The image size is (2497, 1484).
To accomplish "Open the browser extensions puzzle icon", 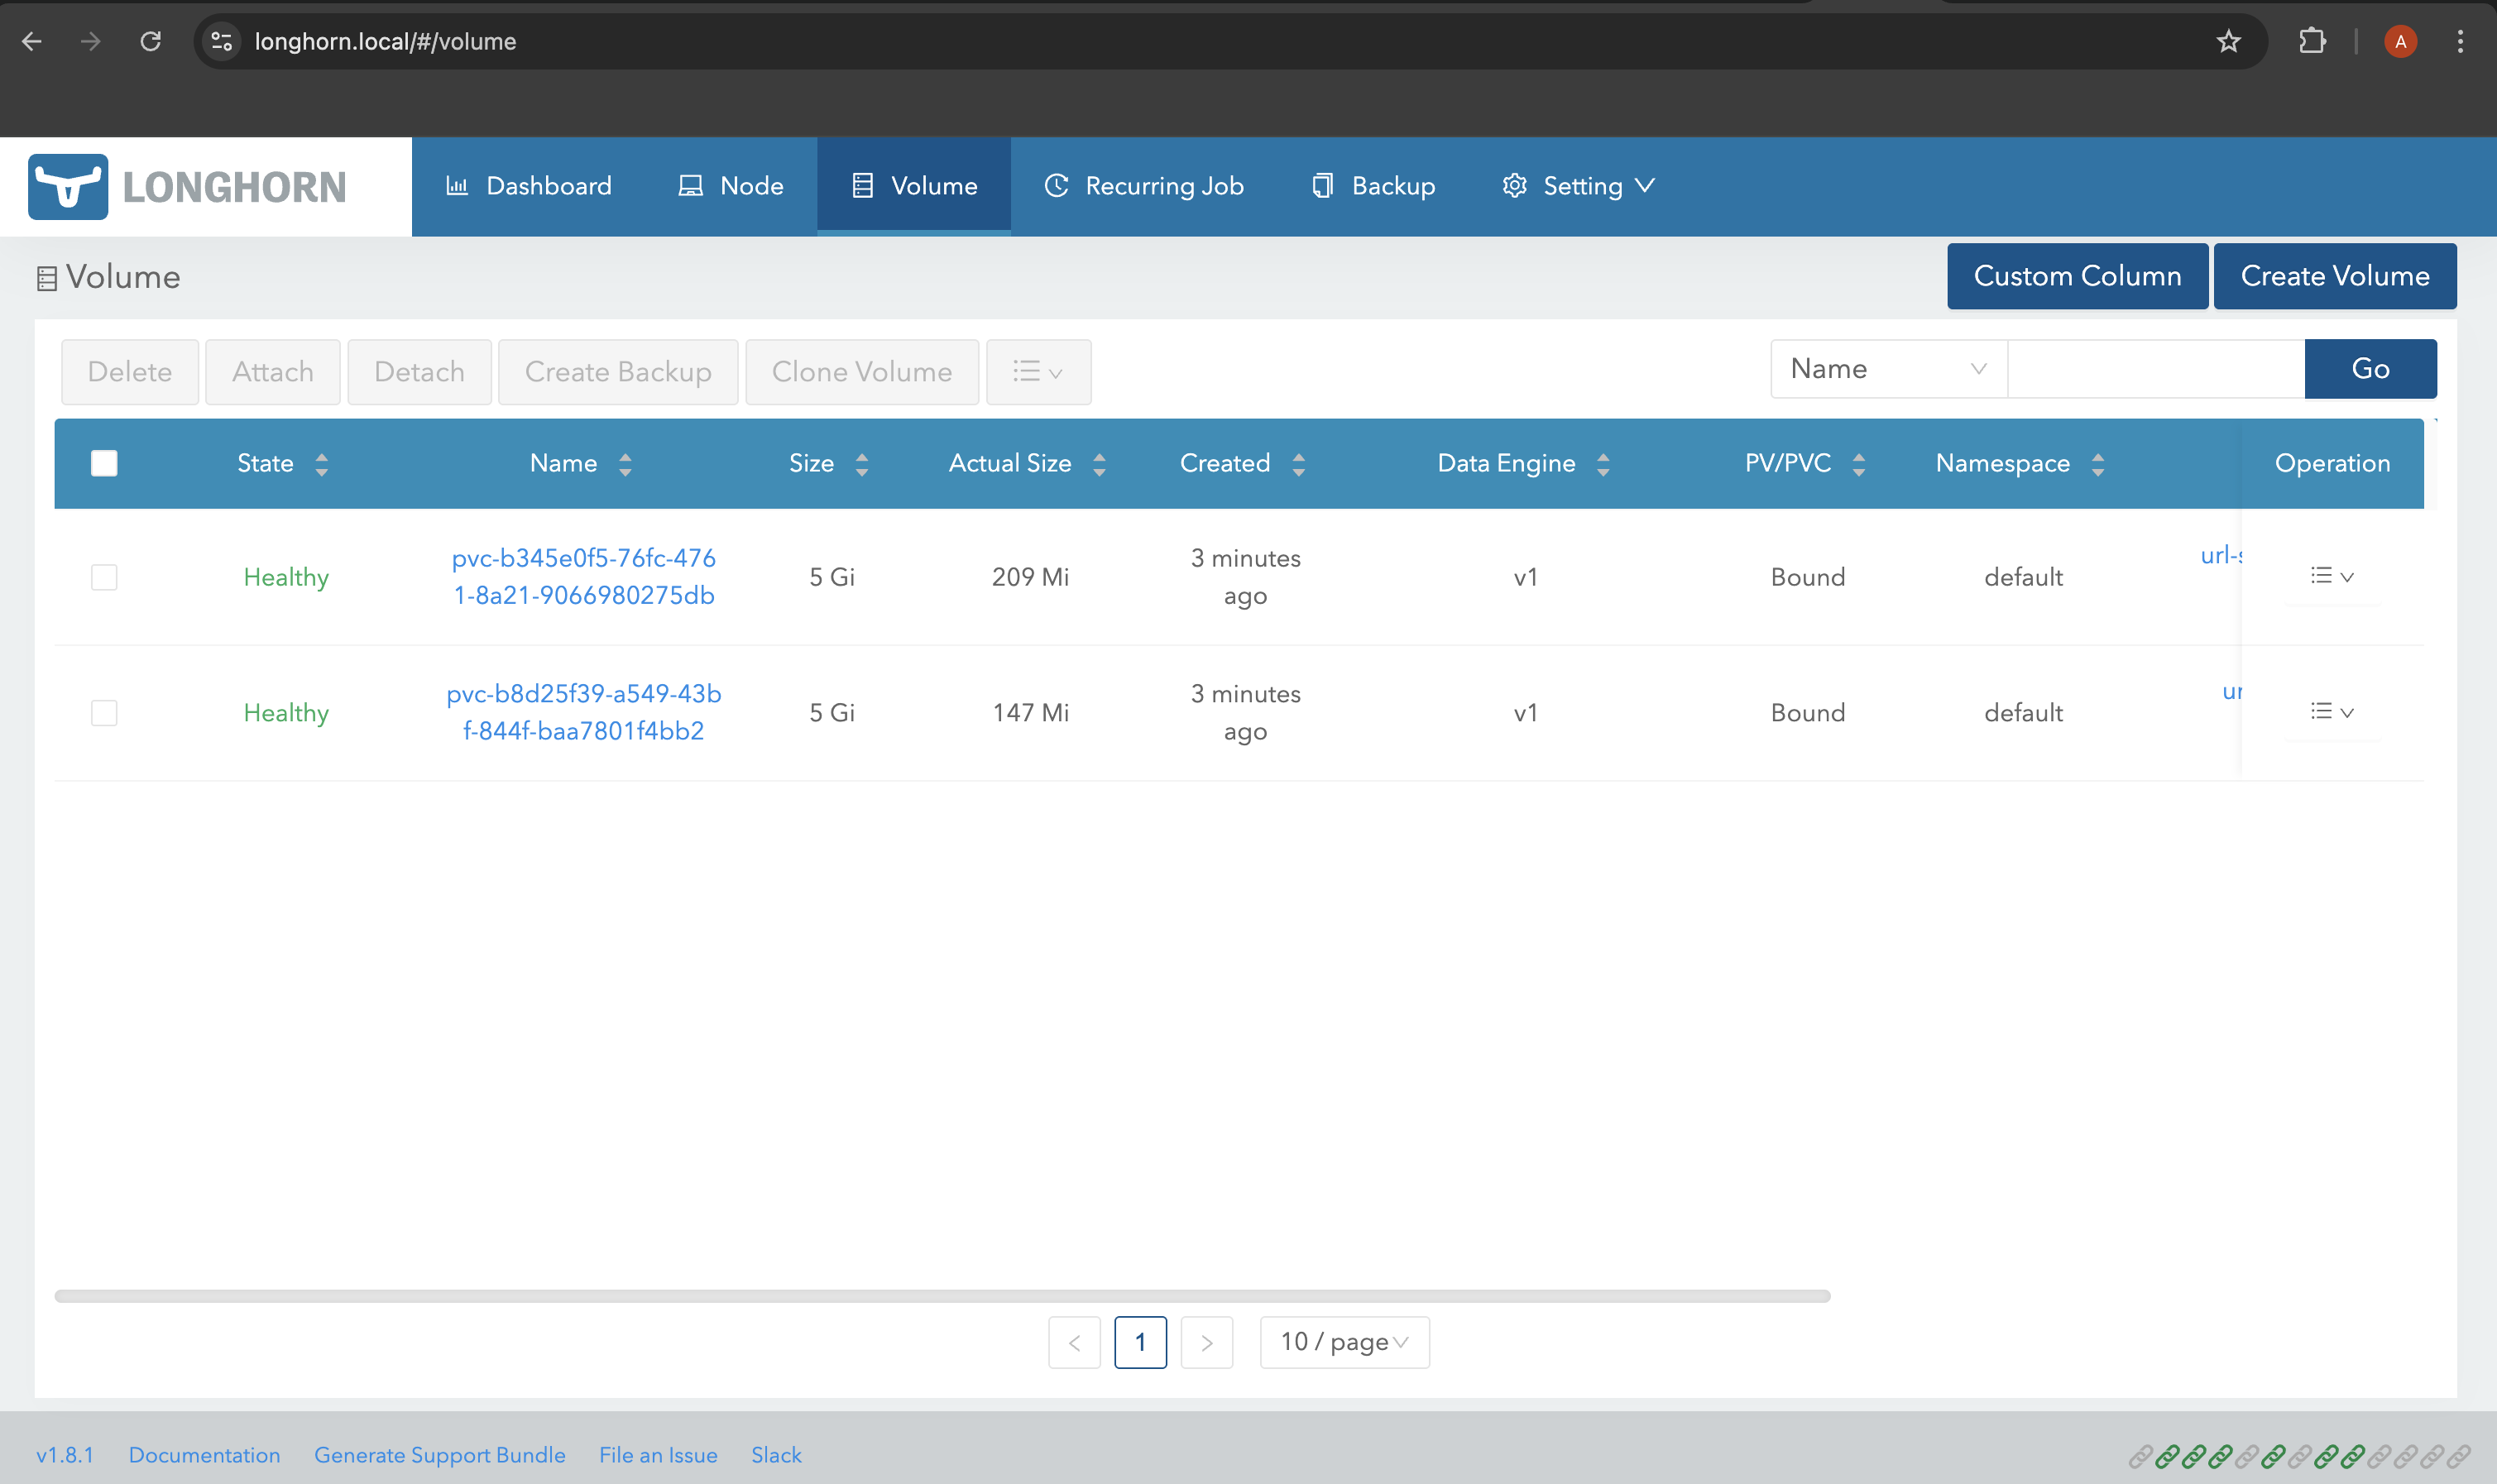I will pyautogui.click(x=2311, y=41).
